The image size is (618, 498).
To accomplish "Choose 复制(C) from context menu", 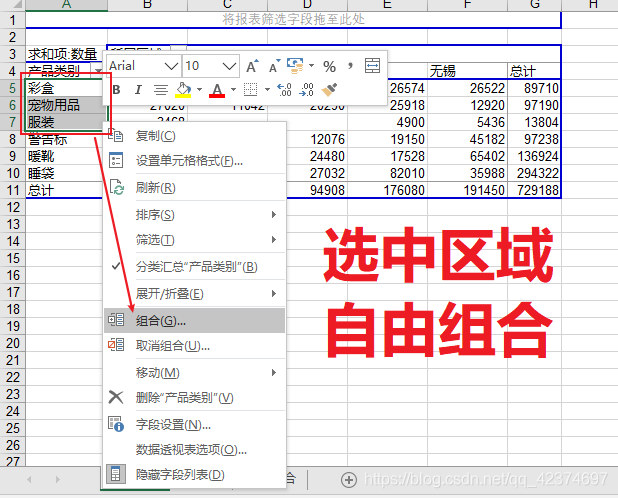I will click(x=194, y=136).
